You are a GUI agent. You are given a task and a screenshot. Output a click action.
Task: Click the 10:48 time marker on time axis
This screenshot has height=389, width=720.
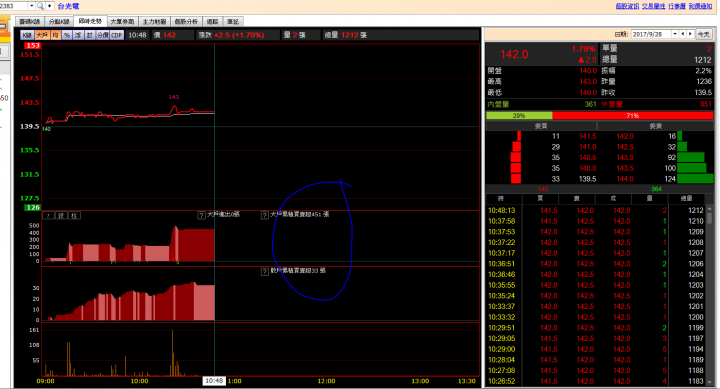coord(214,381)
